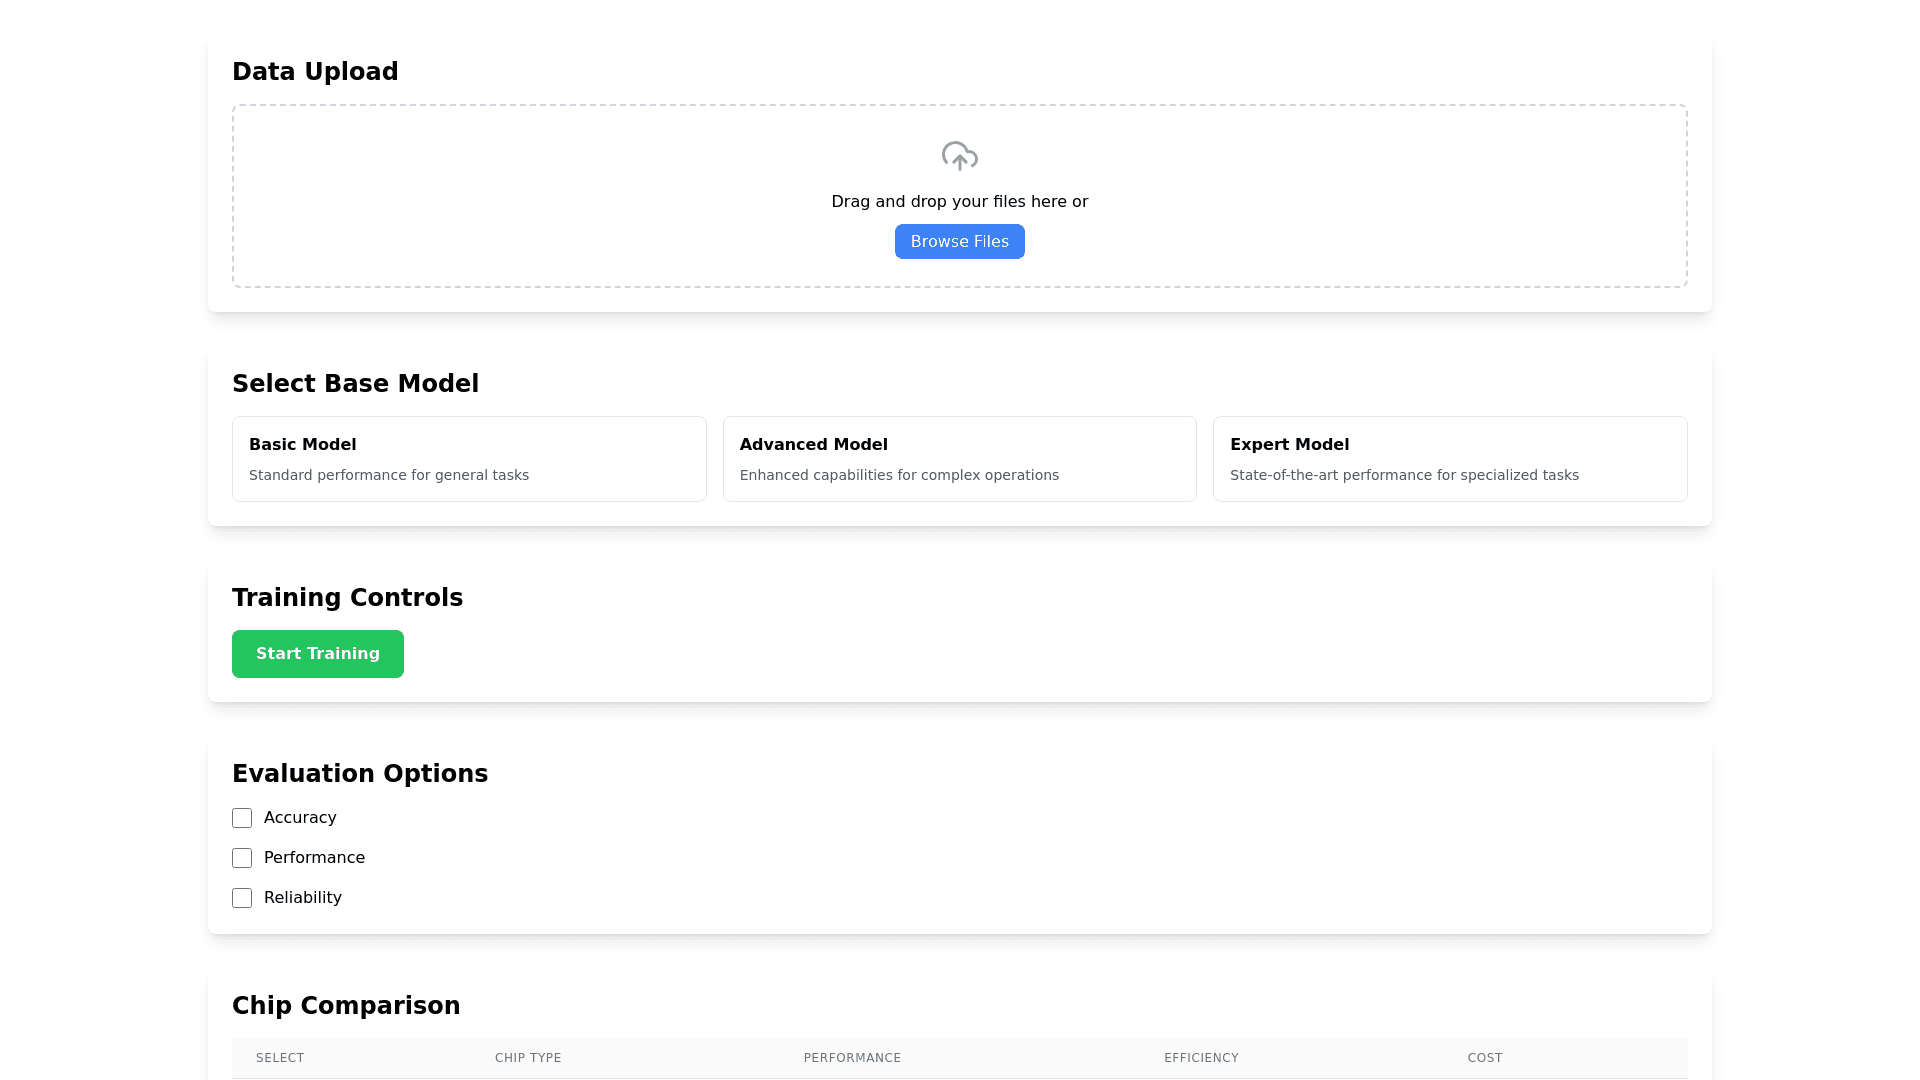Click the Select Base Model heading

click(356, 383)
